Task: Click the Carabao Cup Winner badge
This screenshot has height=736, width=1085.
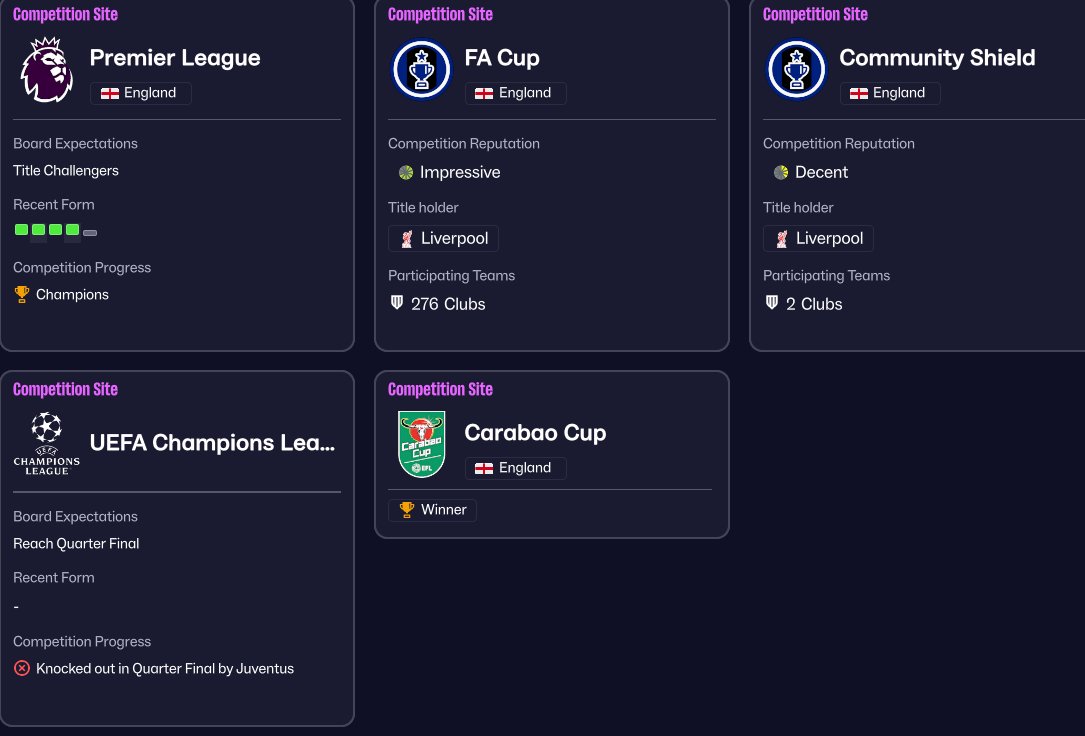Action: pyautogui.click(x=433, y=510)
